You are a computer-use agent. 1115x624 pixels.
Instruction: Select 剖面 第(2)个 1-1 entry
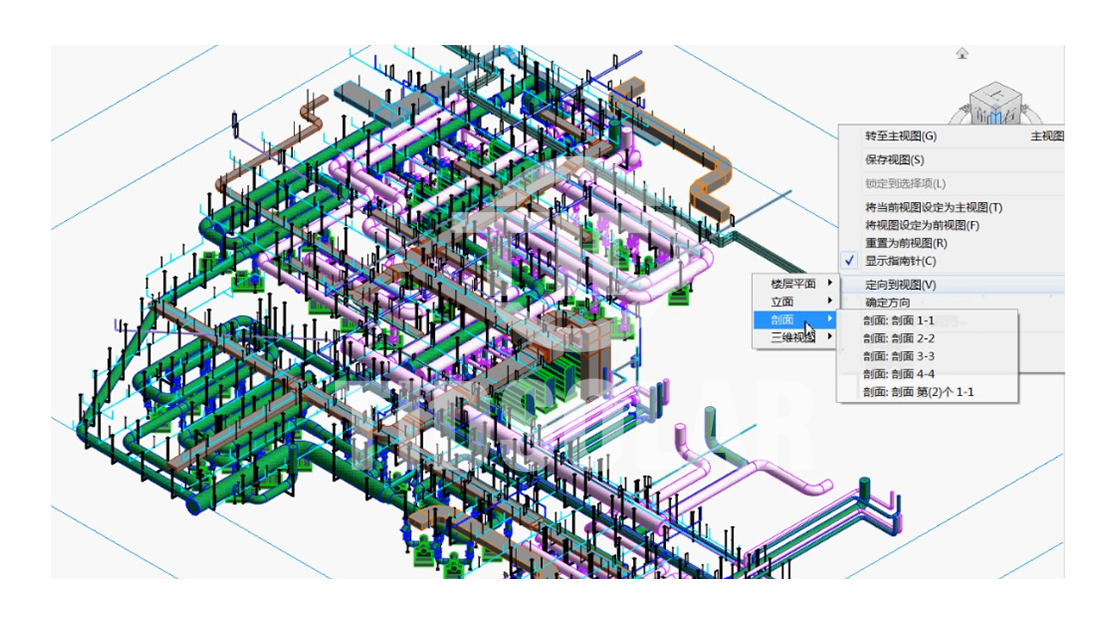[918, 392]
